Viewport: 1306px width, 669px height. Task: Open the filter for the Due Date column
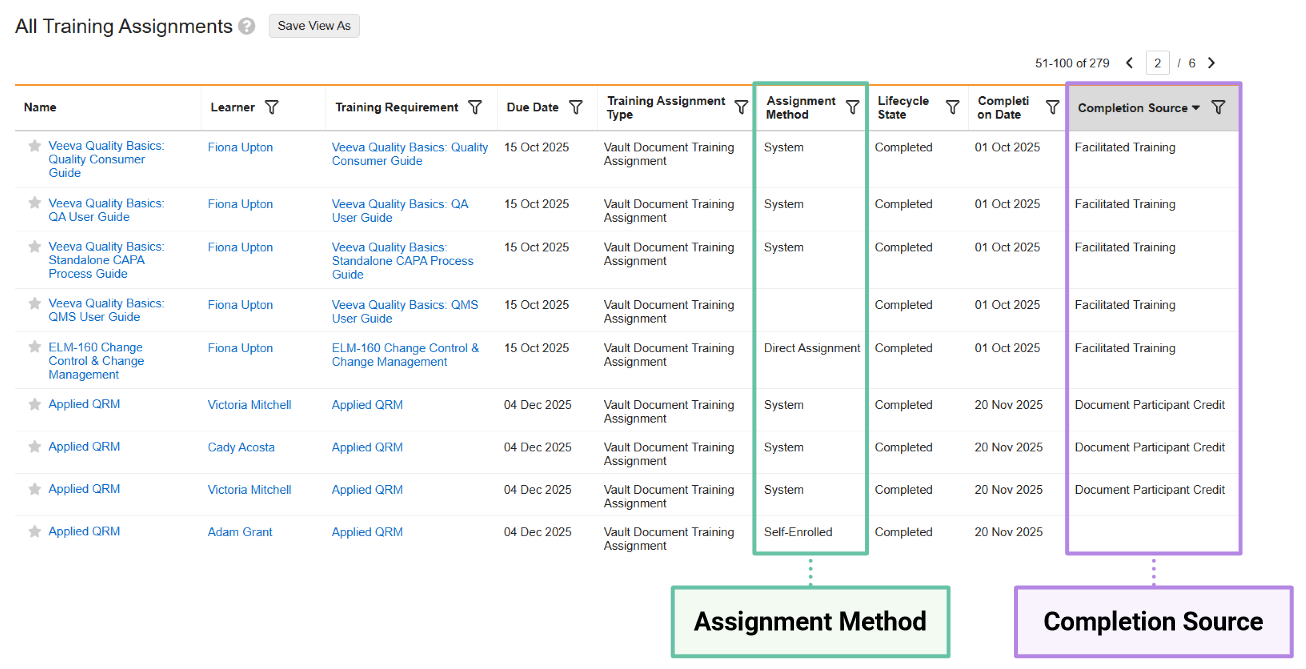point(575,107)
